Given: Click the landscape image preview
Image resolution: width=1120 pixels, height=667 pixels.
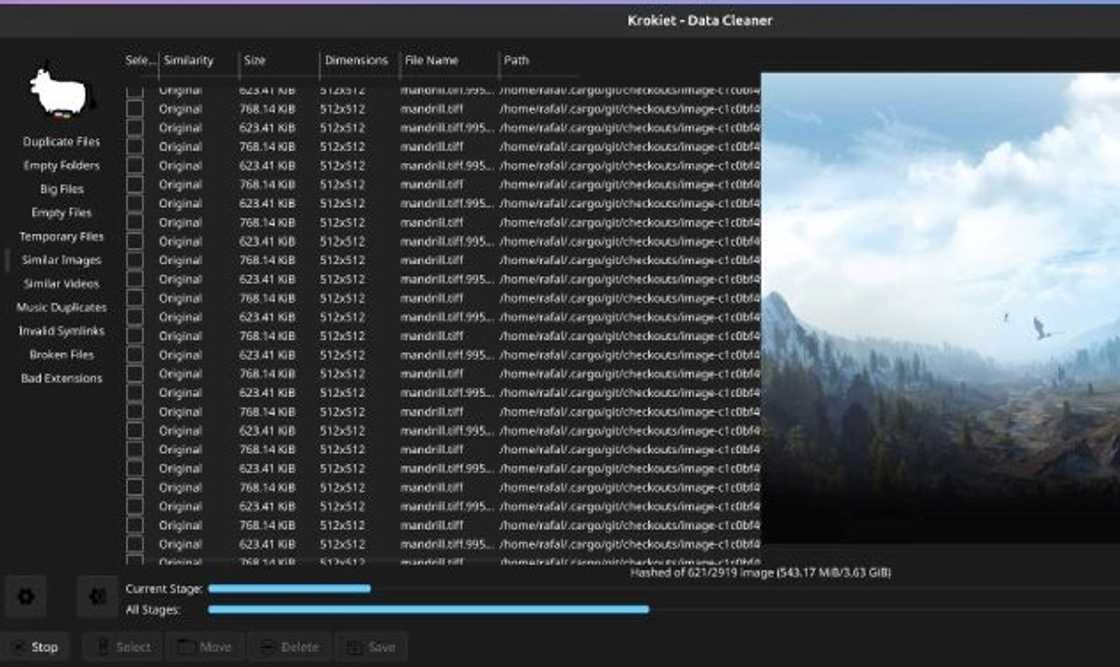Looking at the screenshot, I should [x=940, y=300].
